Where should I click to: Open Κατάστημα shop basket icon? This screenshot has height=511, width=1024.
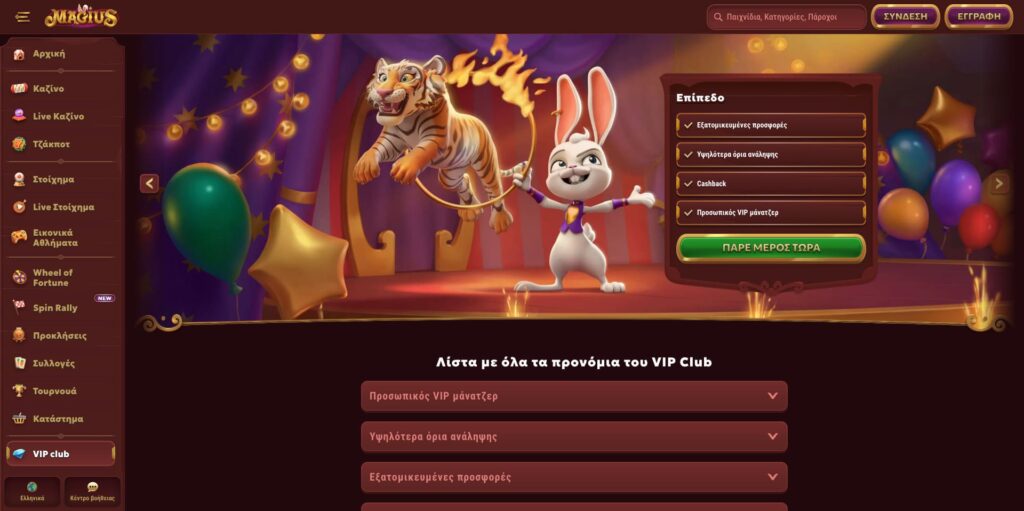19,419
